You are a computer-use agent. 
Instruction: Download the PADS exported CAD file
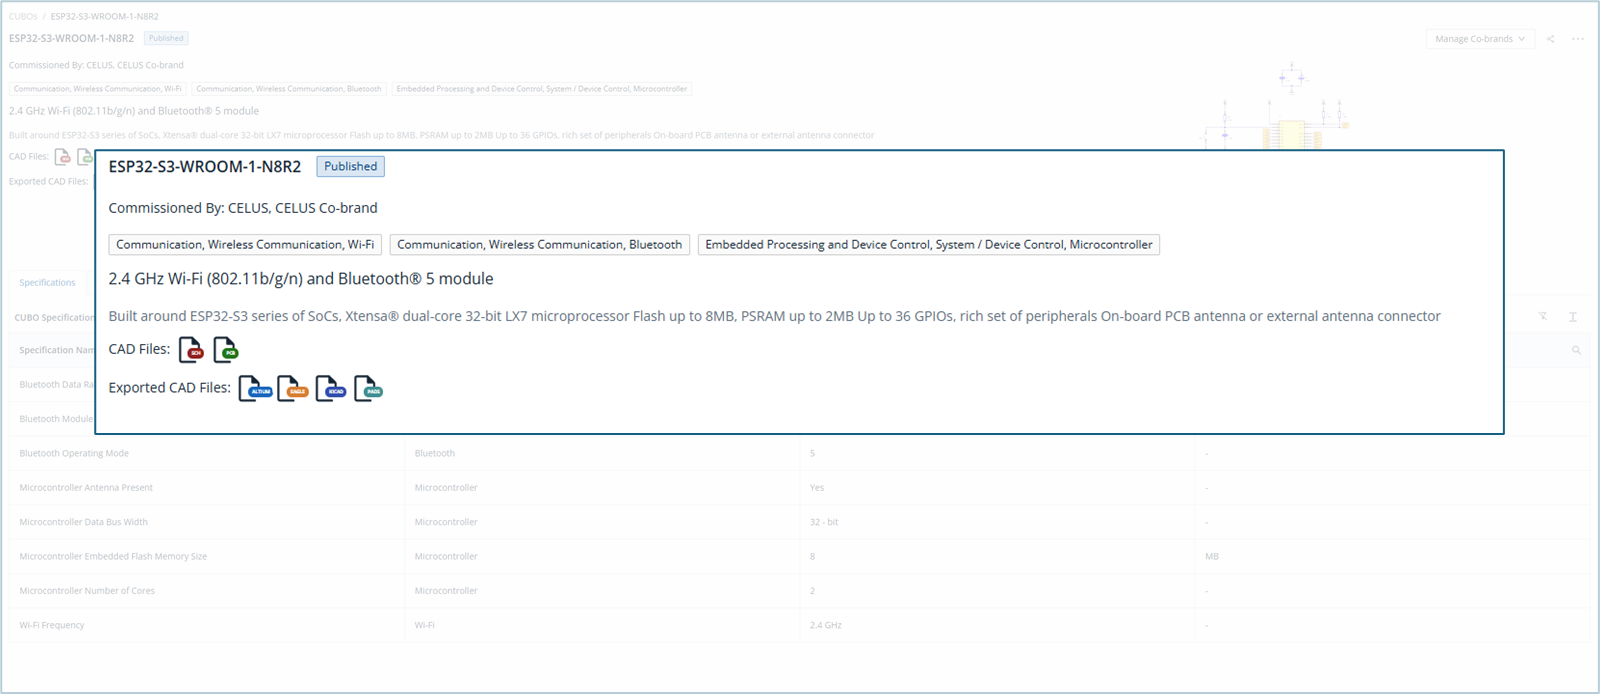pyautogui.click(x=369, y=388)
